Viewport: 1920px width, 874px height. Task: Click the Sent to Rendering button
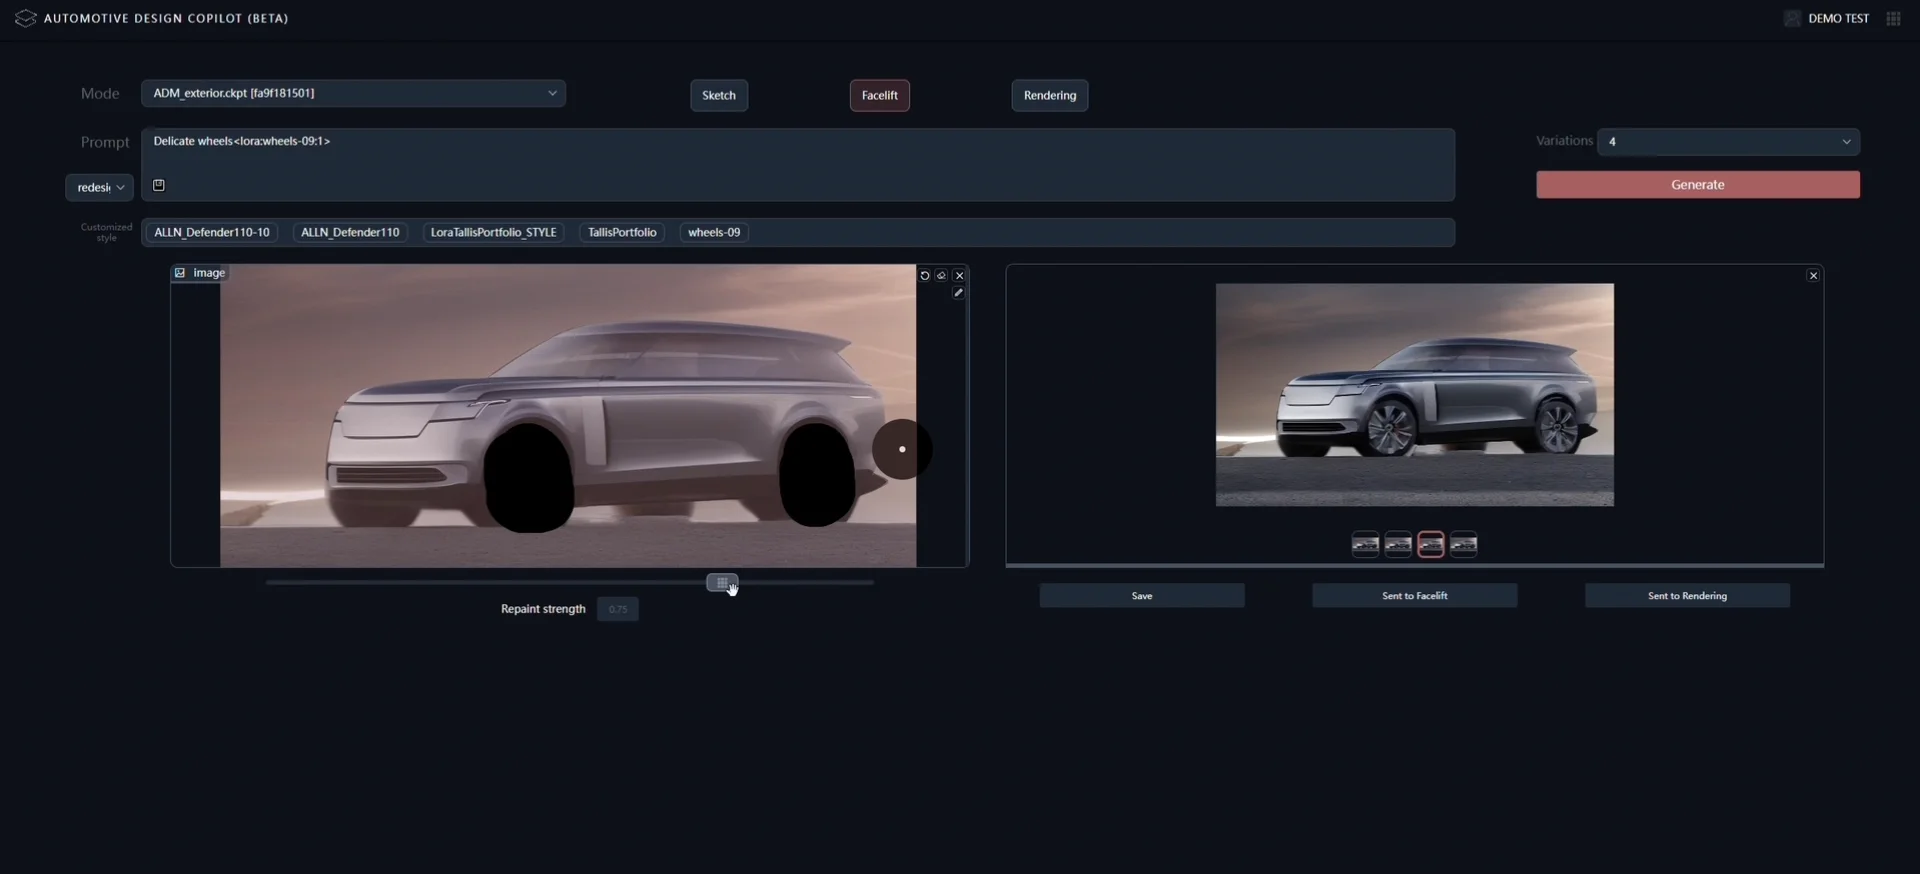[1687, 596]
